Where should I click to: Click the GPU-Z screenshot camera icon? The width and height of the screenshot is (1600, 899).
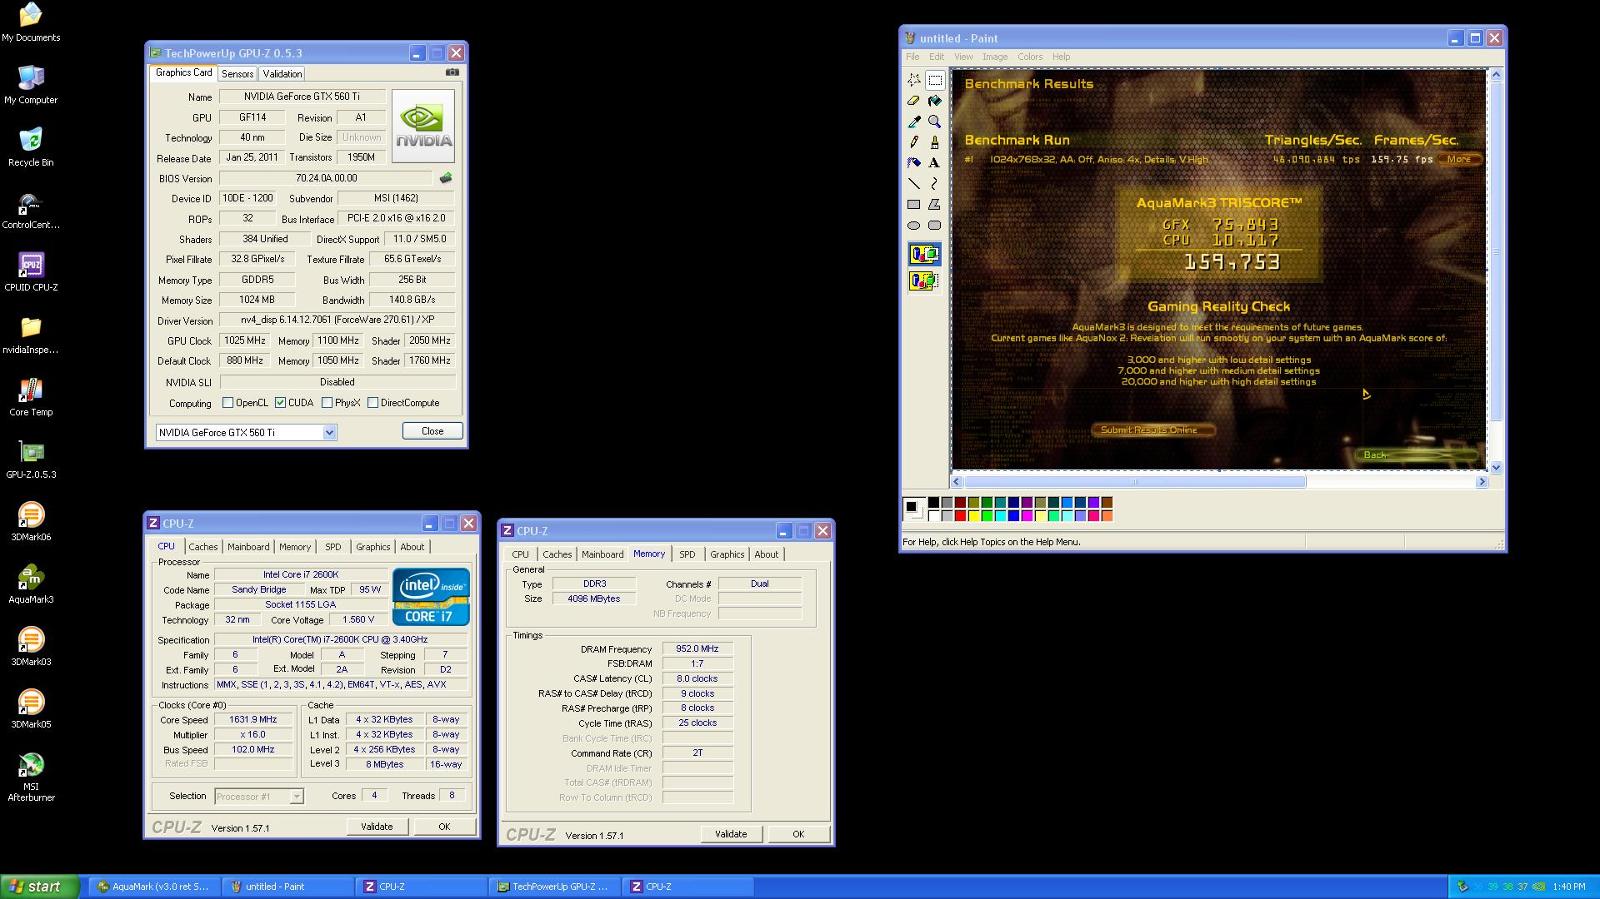452,72
